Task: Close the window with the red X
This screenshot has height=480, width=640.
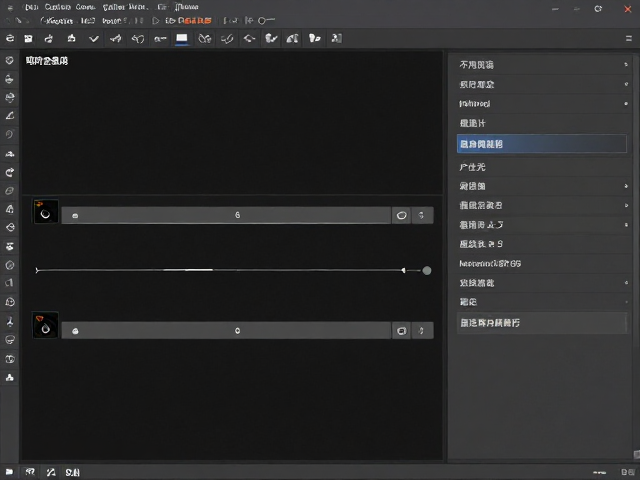Action: pos(627,9)
